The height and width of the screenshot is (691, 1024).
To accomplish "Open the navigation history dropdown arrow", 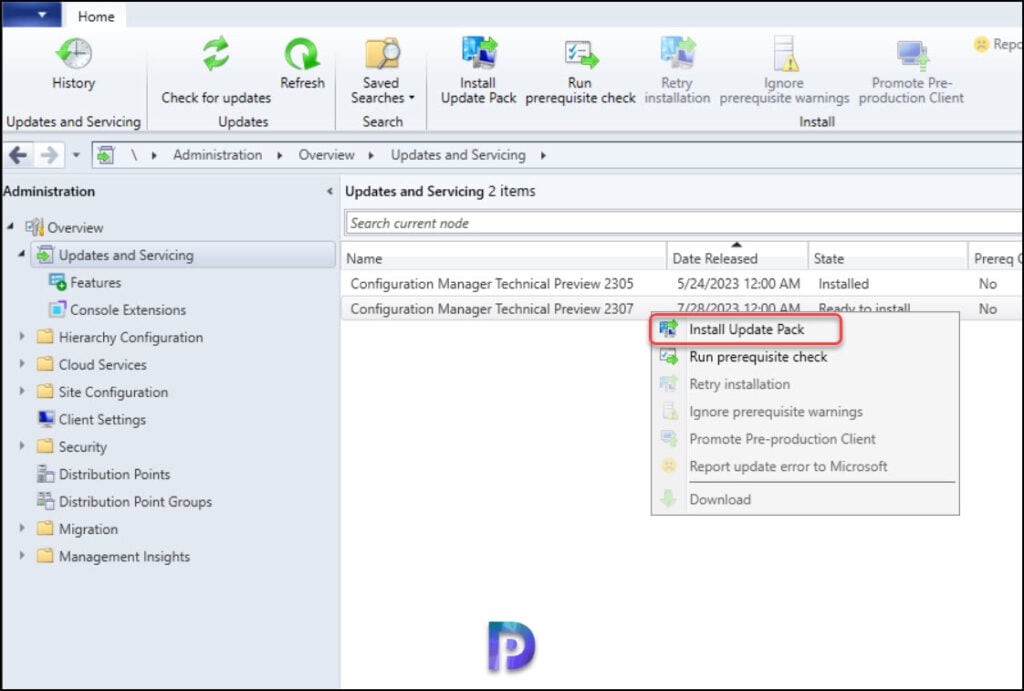I will [76, 155].
